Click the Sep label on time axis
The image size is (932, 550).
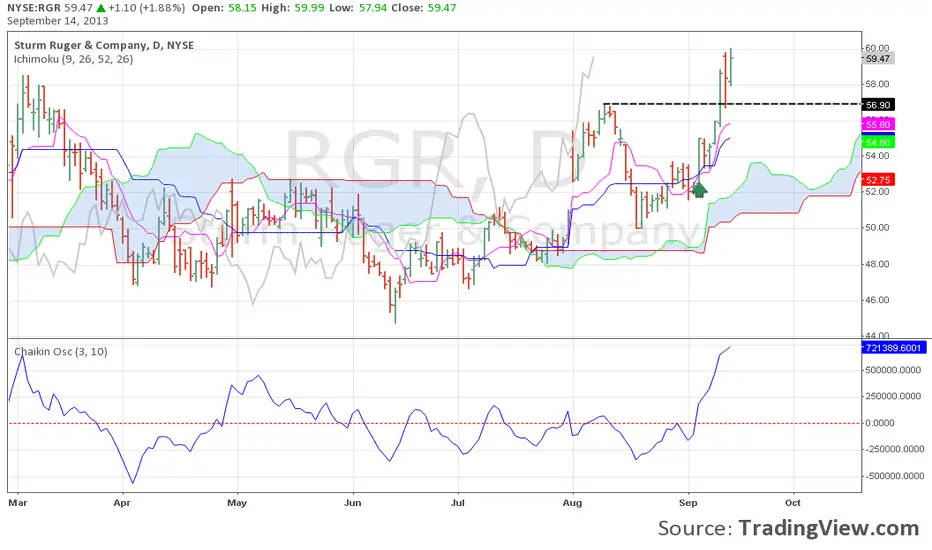688,502
